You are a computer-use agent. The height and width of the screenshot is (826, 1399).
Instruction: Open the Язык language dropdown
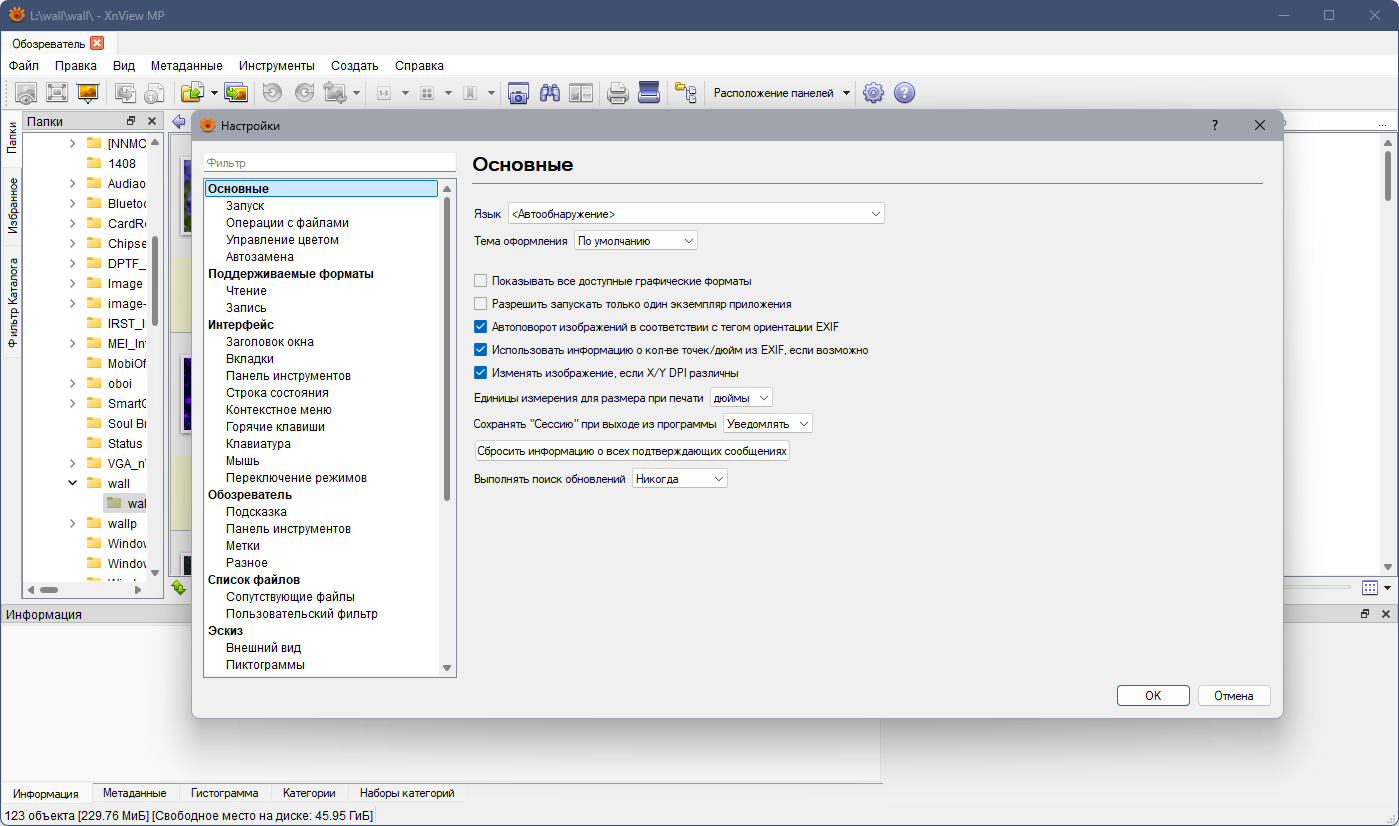(x=696, y=214)
